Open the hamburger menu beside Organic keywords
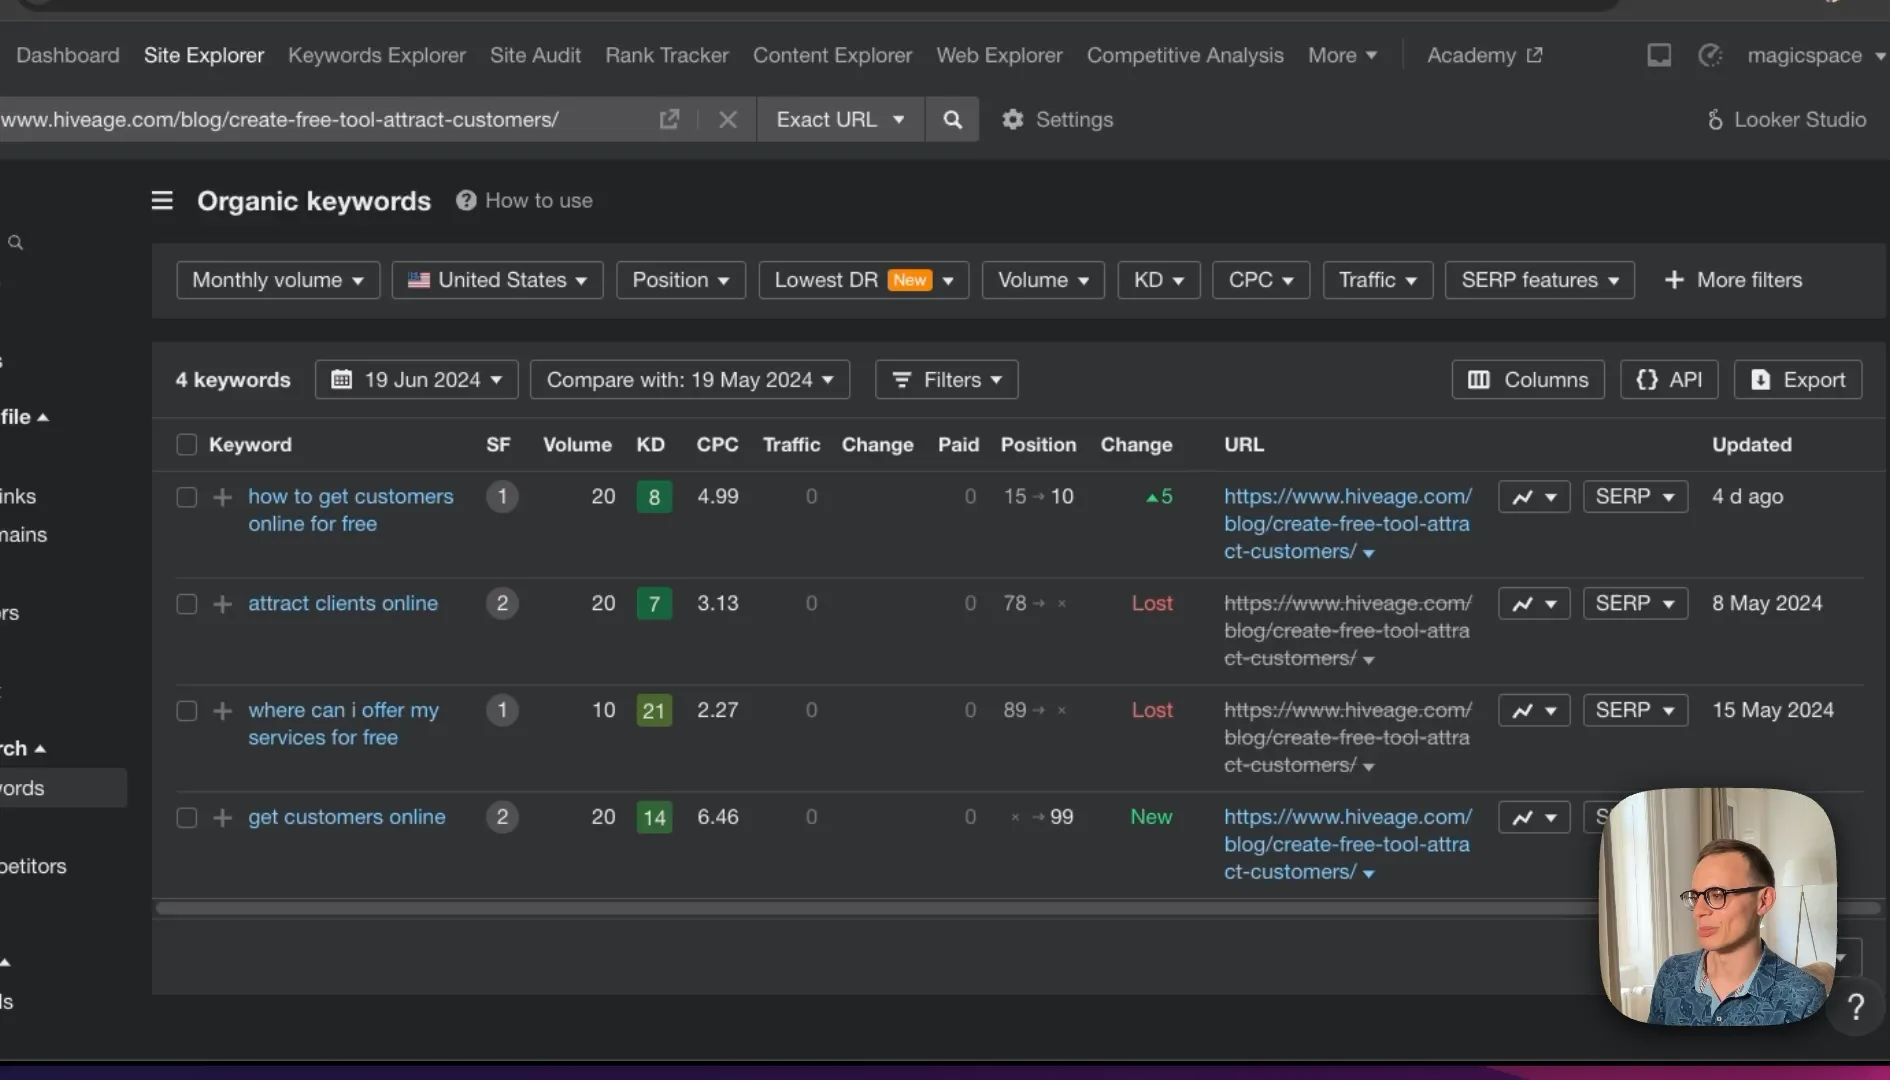Viewport: 1890px width, 1080px height. pos(162,201)
